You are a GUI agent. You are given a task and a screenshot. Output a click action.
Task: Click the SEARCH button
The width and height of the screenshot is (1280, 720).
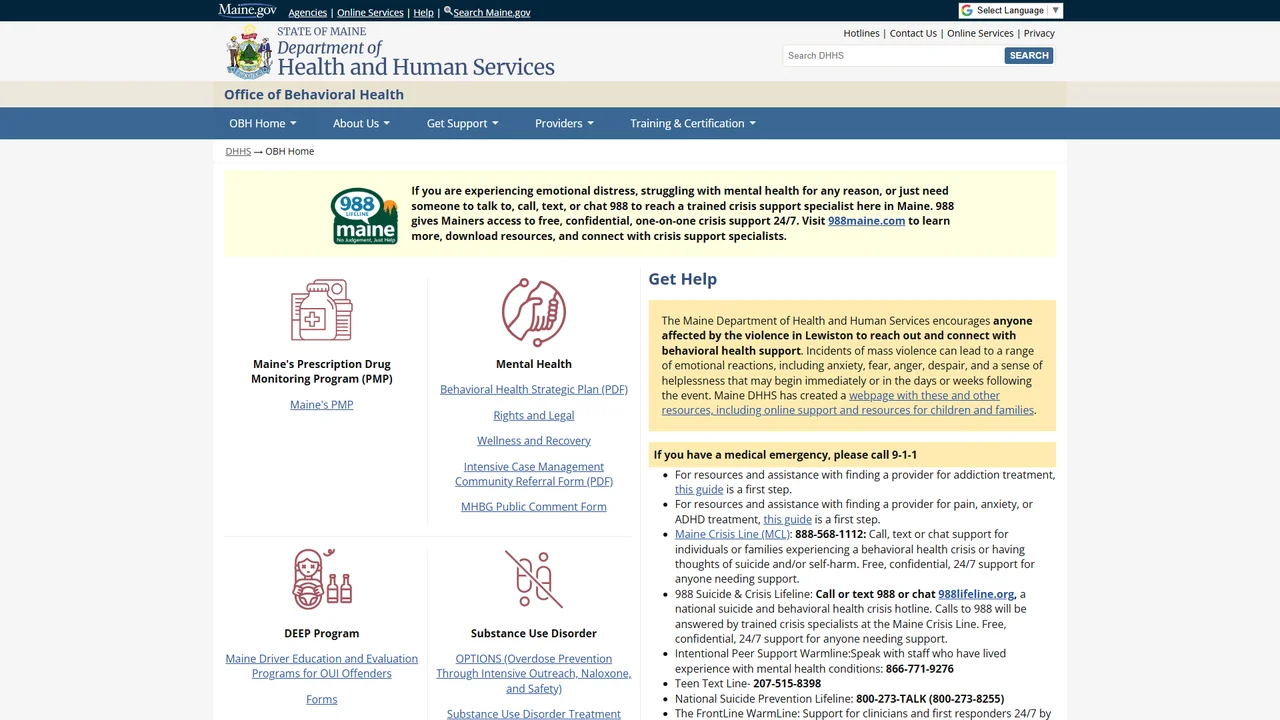[x=1029, y=56]
